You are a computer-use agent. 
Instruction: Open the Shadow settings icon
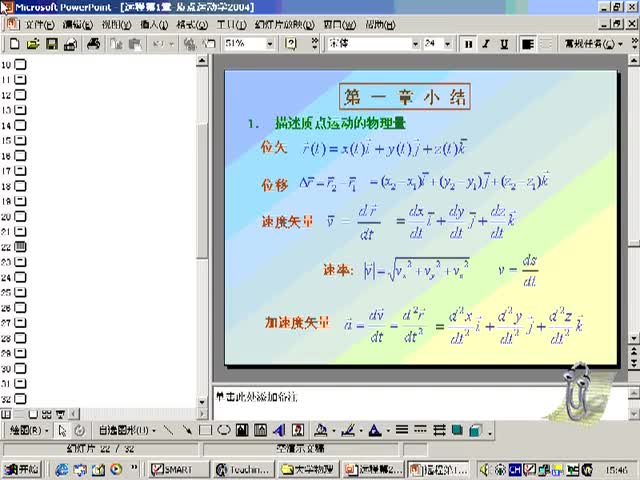457,430
